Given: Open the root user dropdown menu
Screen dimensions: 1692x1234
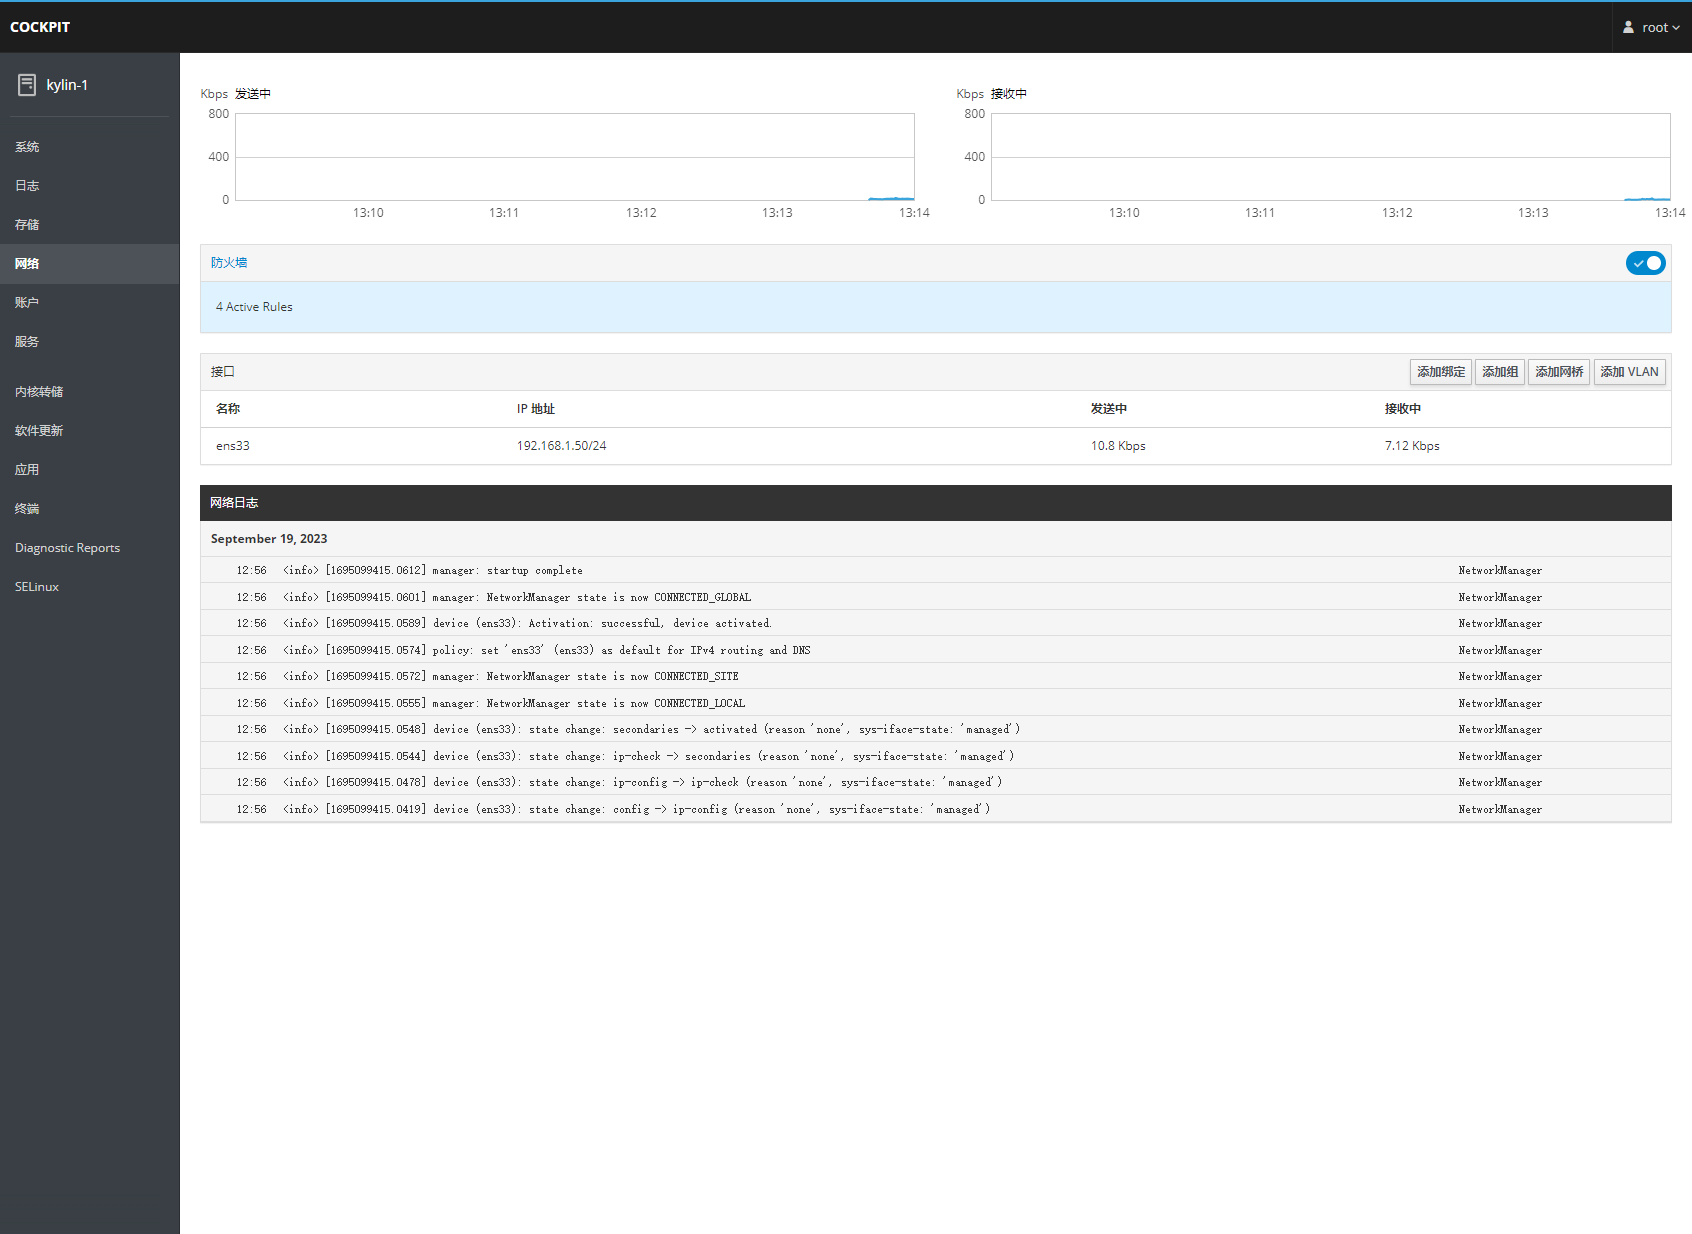Looking at the screenshot, I should tap(1652, 28).
